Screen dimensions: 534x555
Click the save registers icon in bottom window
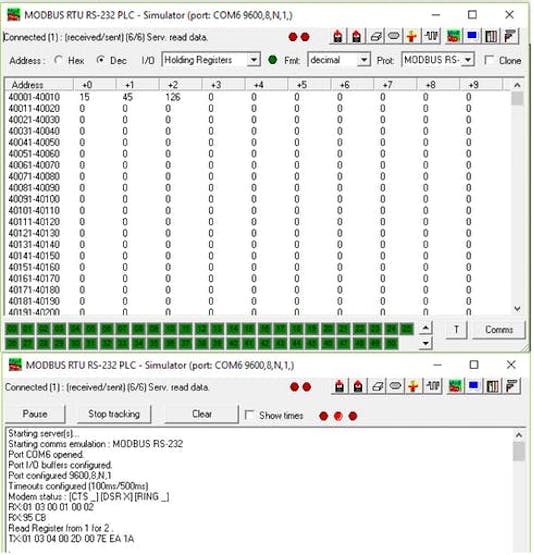pyautogui.click(x=358, y=387)
